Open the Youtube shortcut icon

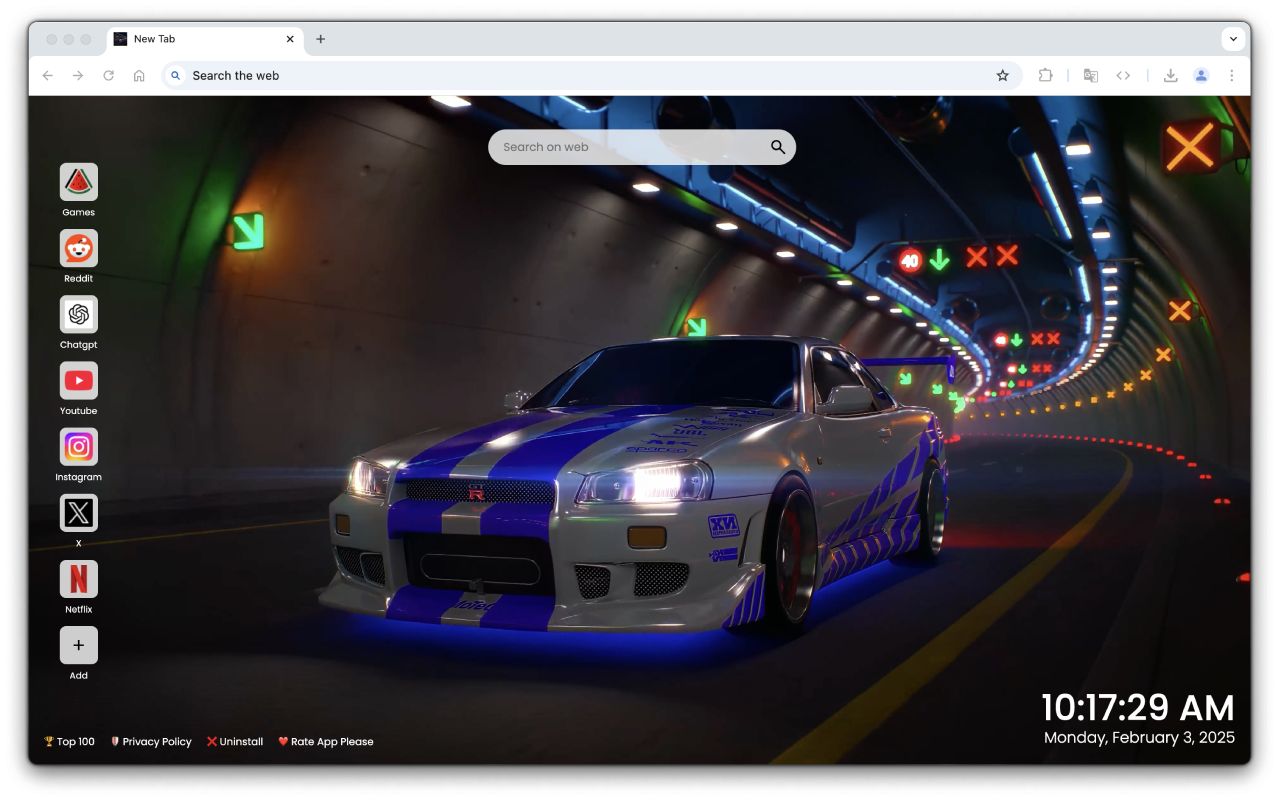(x=79, y=380)
